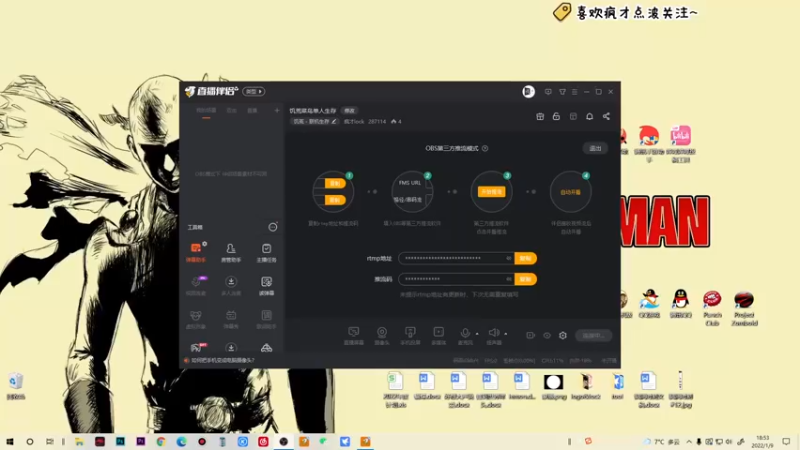
Task: Click the toolbox more-options circle icon
Action: coord(273,227)
